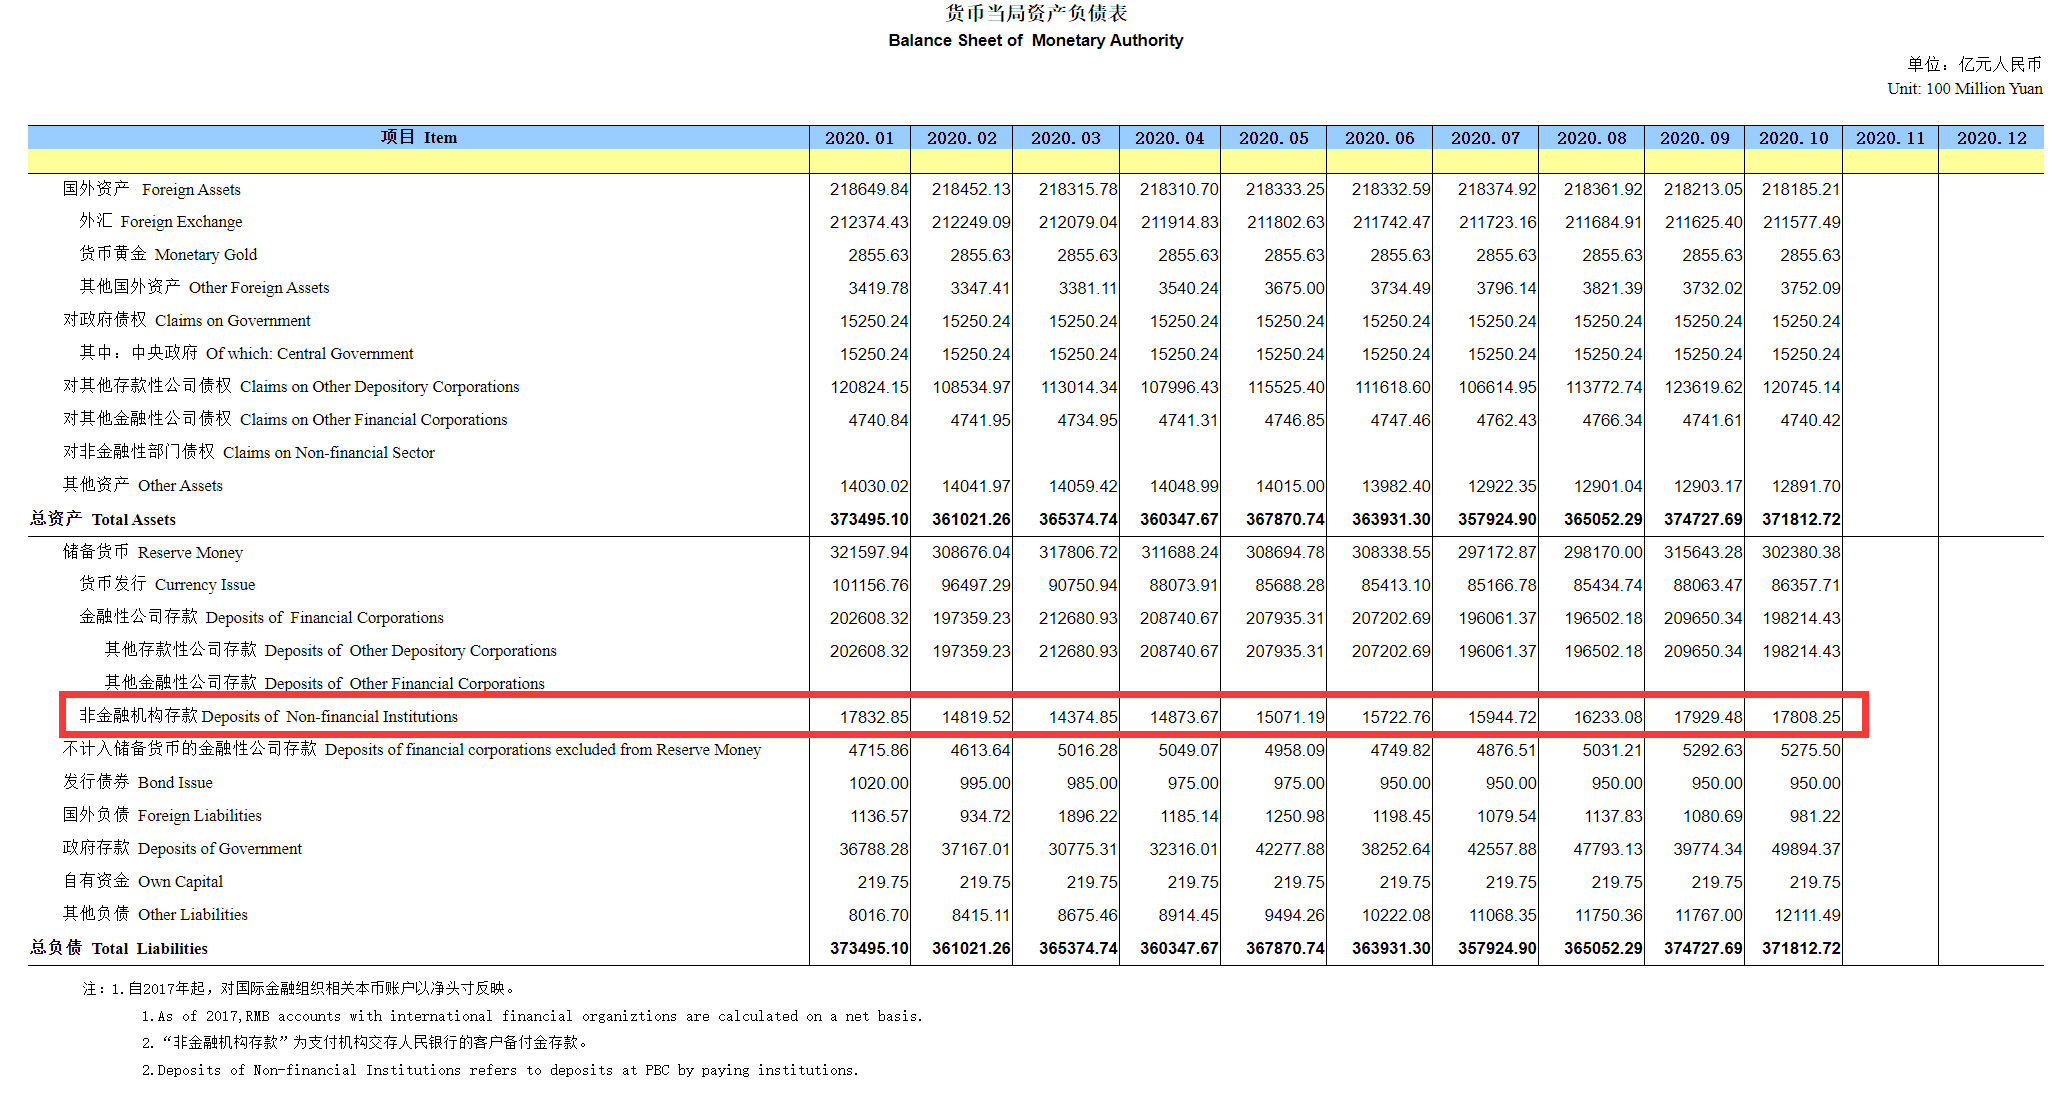Select the Own Capital row label
The width and height of the screenshot is (2070, 1110).
click(143, 881)
